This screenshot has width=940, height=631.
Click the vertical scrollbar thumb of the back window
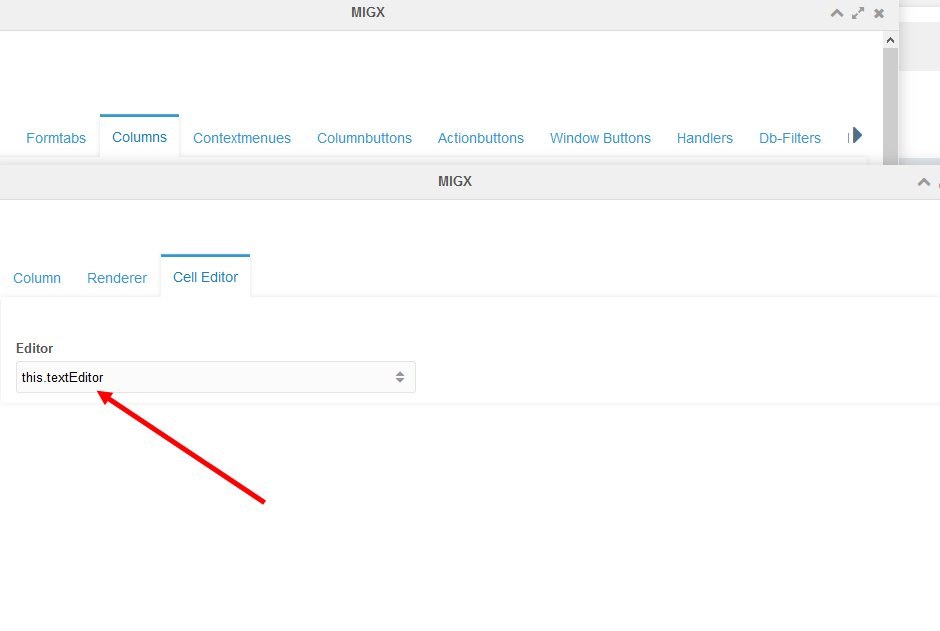click(x=890, y=105)
